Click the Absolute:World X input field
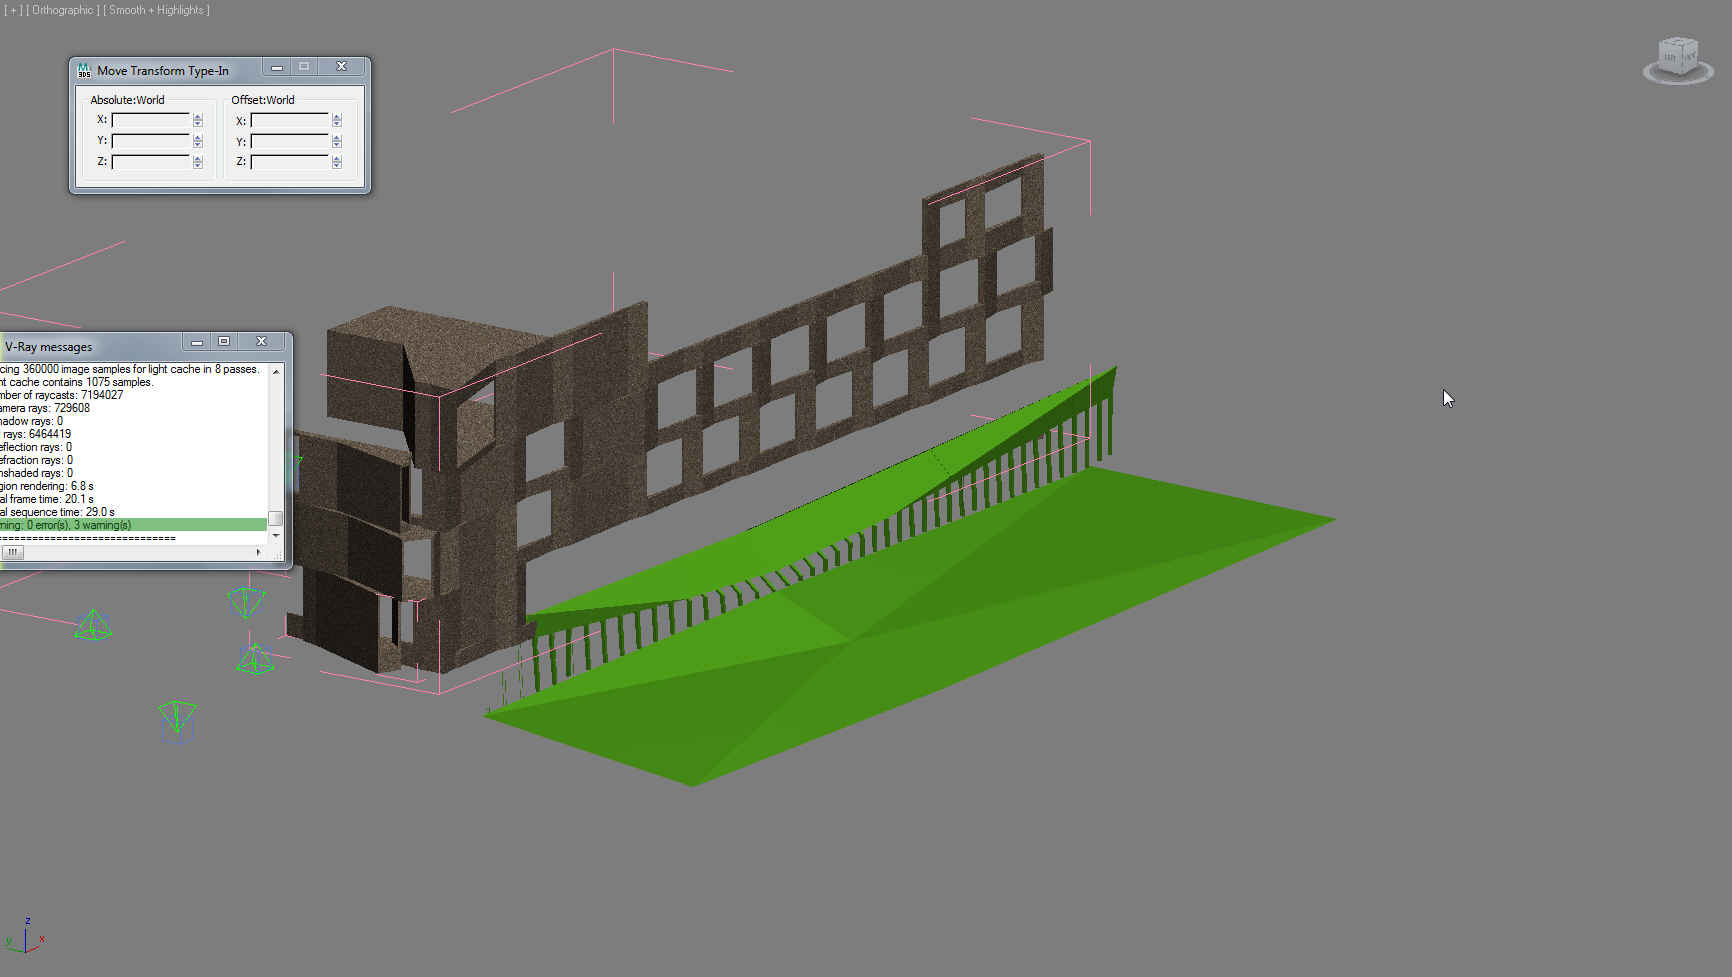Viewport: 1732px width, 977px height. [150, 120]
